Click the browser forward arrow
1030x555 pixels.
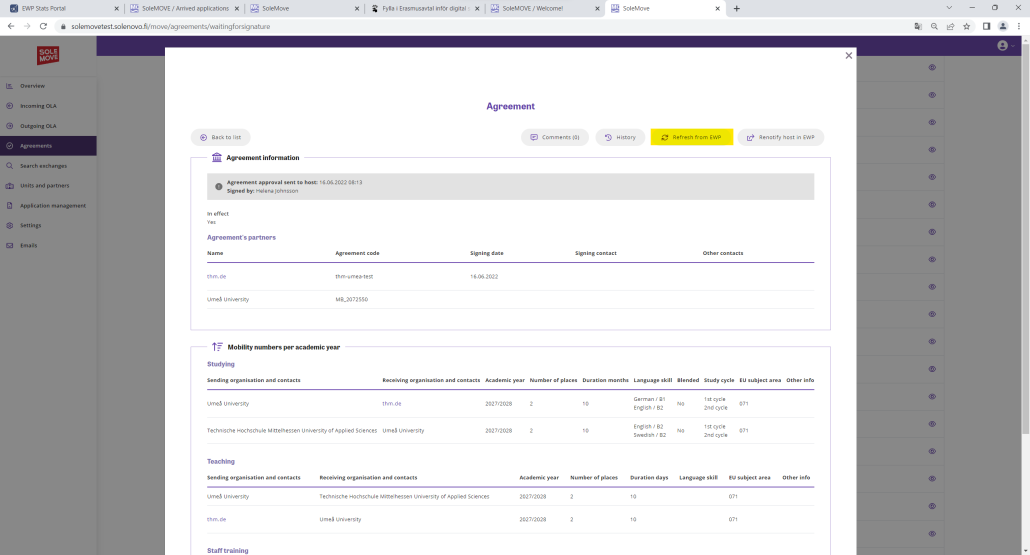tap(27, 26)
